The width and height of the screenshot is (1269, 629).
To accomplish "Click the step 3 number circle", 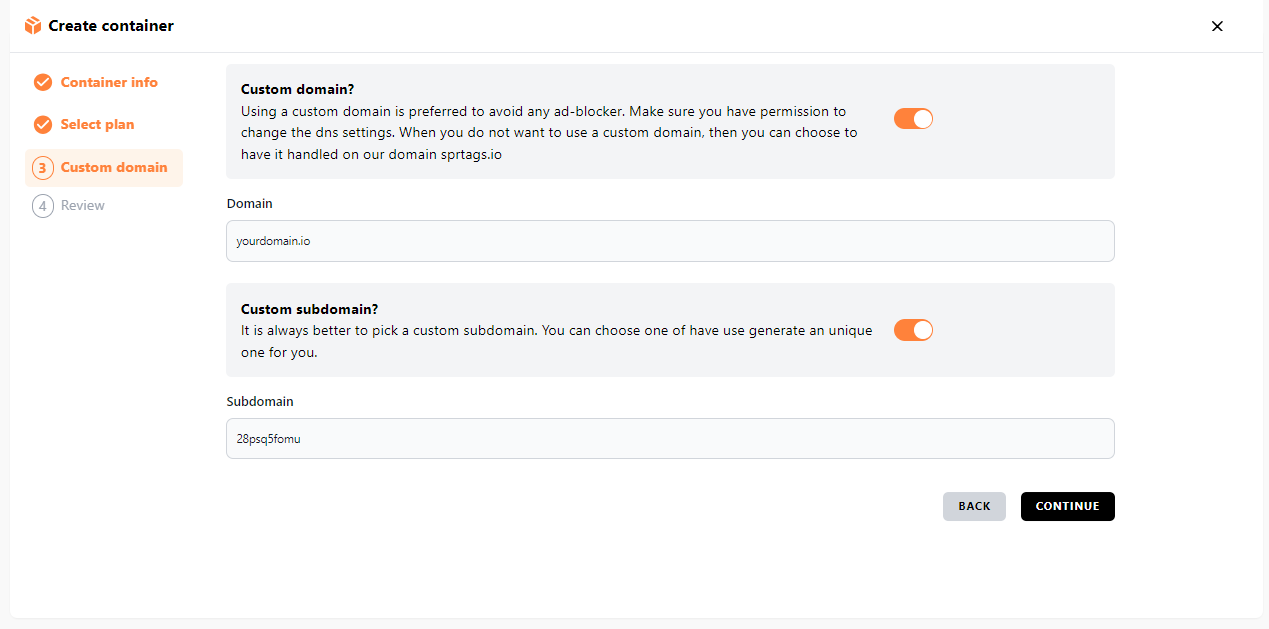I will (43, 167).
